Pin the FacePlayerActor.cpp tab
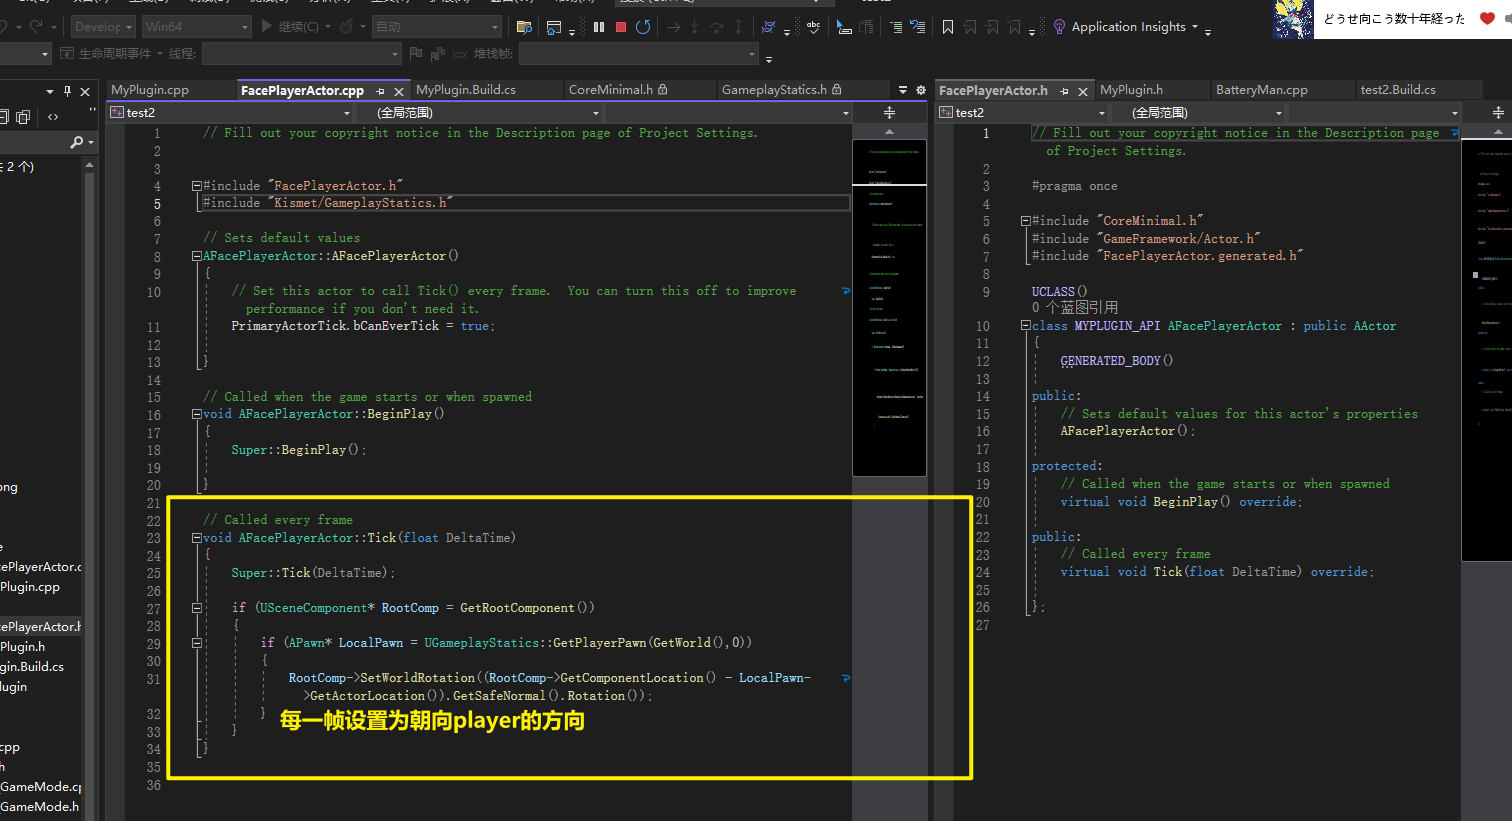Screen dimensions: 1512x821 click(x=380, y=91)
